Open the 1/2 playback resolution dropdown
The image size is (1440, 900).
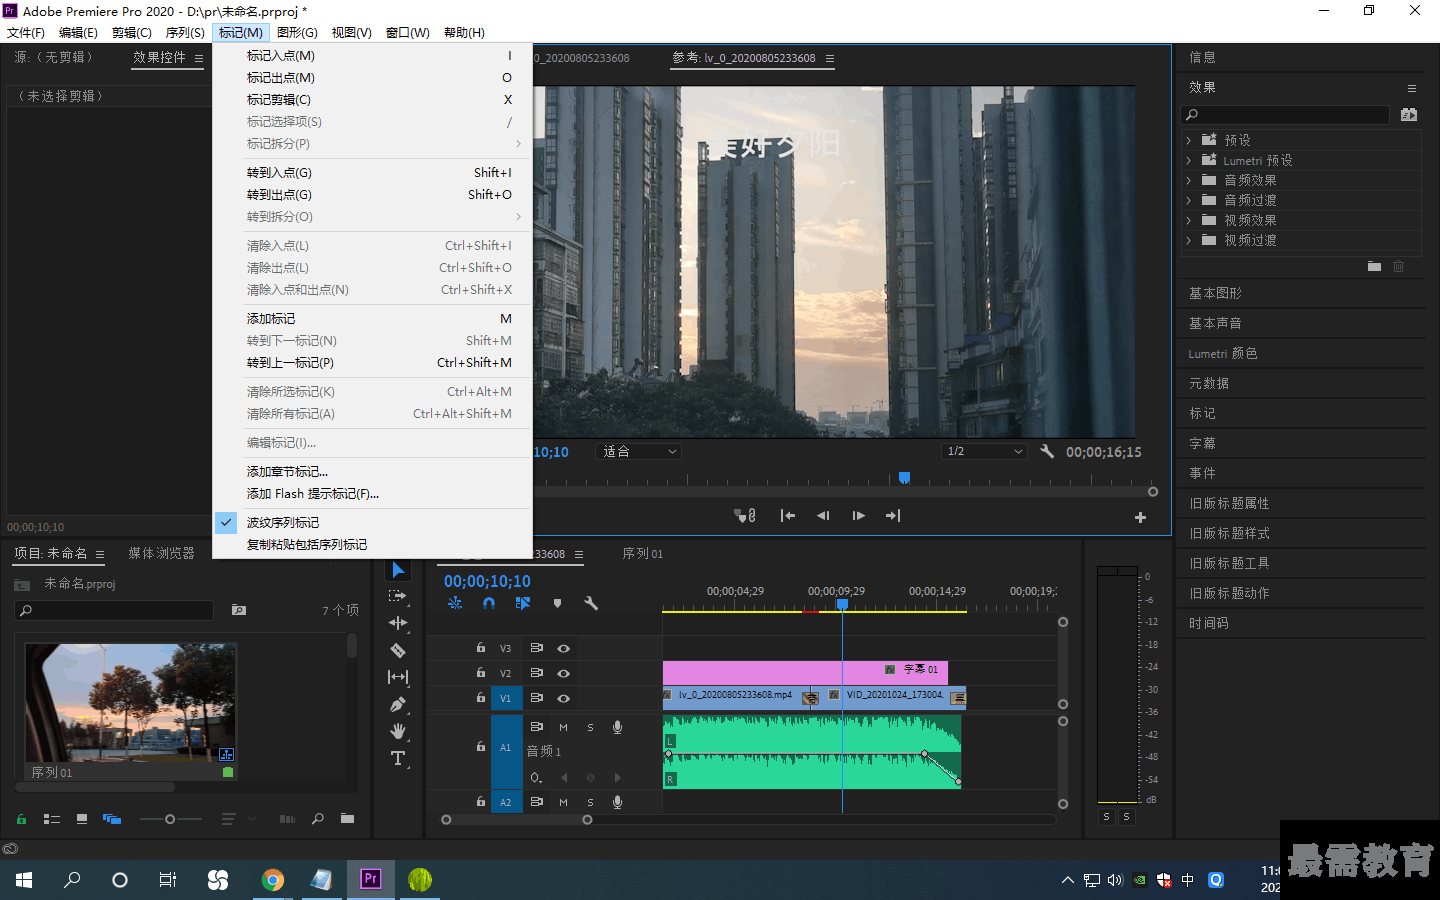pyautogui.click(x=985, y=451)
